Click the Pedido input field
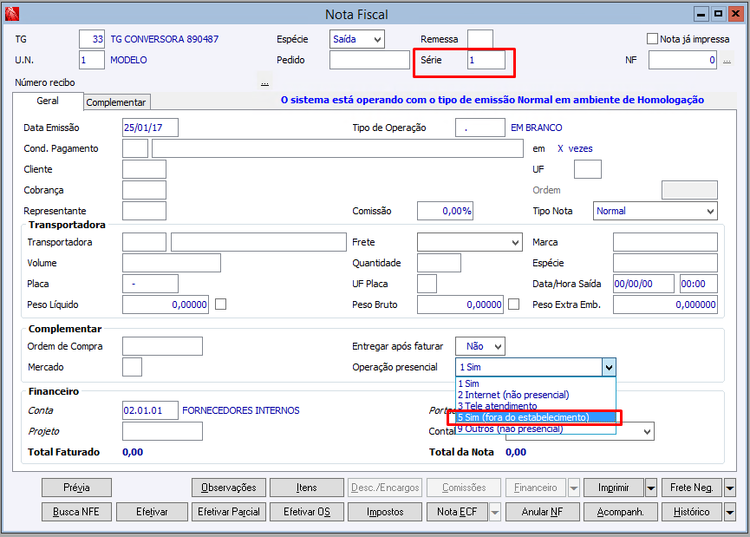This screenshot has width=750, height=537. [x=369, y=60]
